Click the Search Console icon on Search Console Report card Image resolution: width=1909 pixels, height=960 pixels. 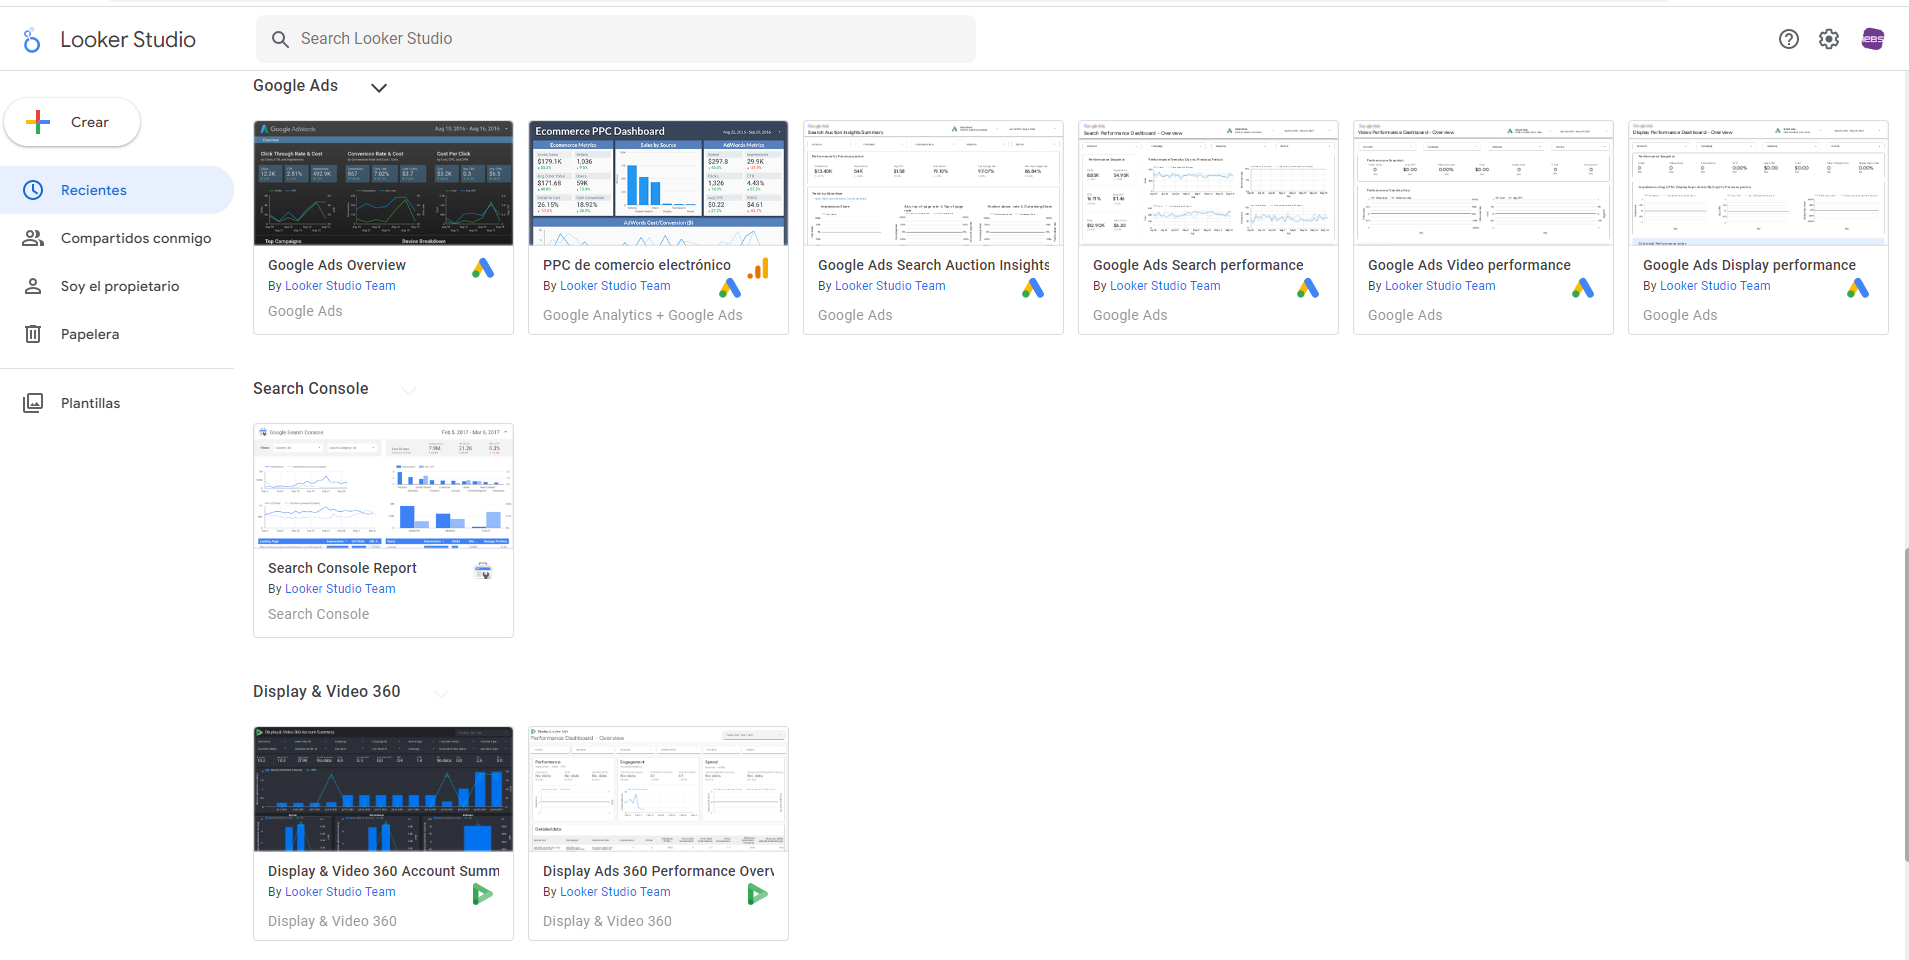click(483, 571)
